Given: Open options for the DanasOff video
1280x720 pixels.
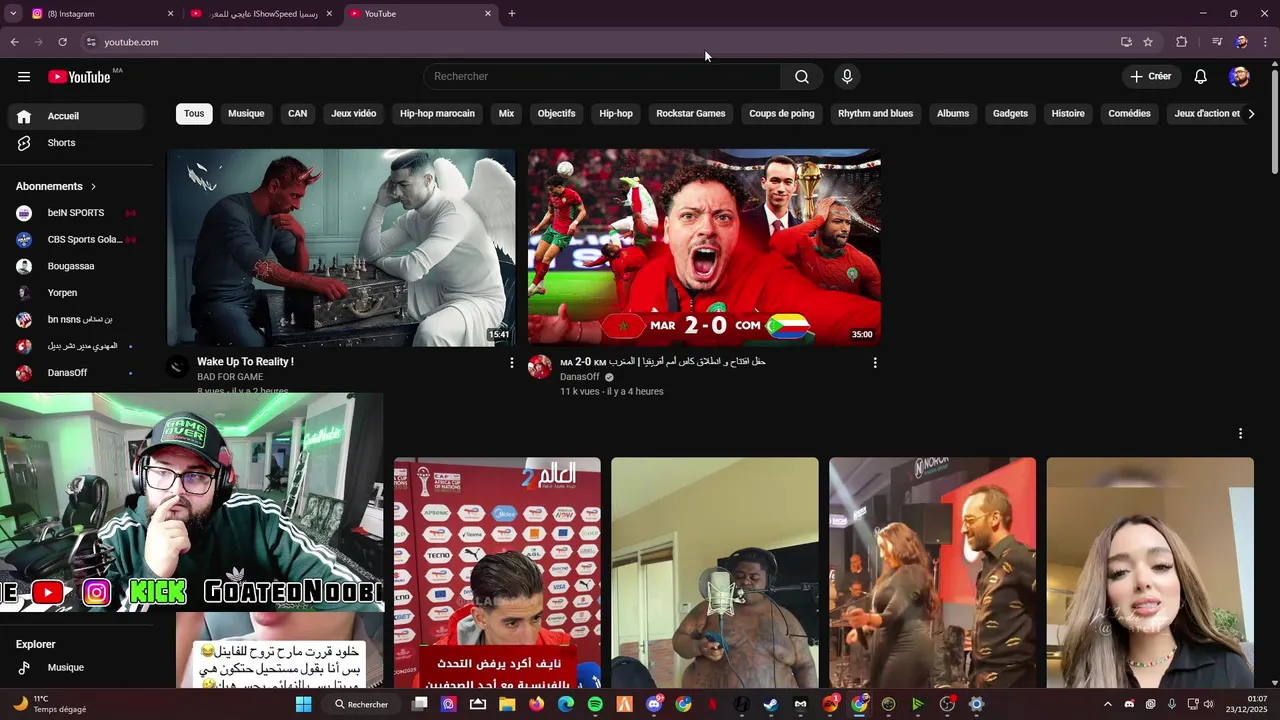Looking at the screenshot, I should [x=875, y=363].
